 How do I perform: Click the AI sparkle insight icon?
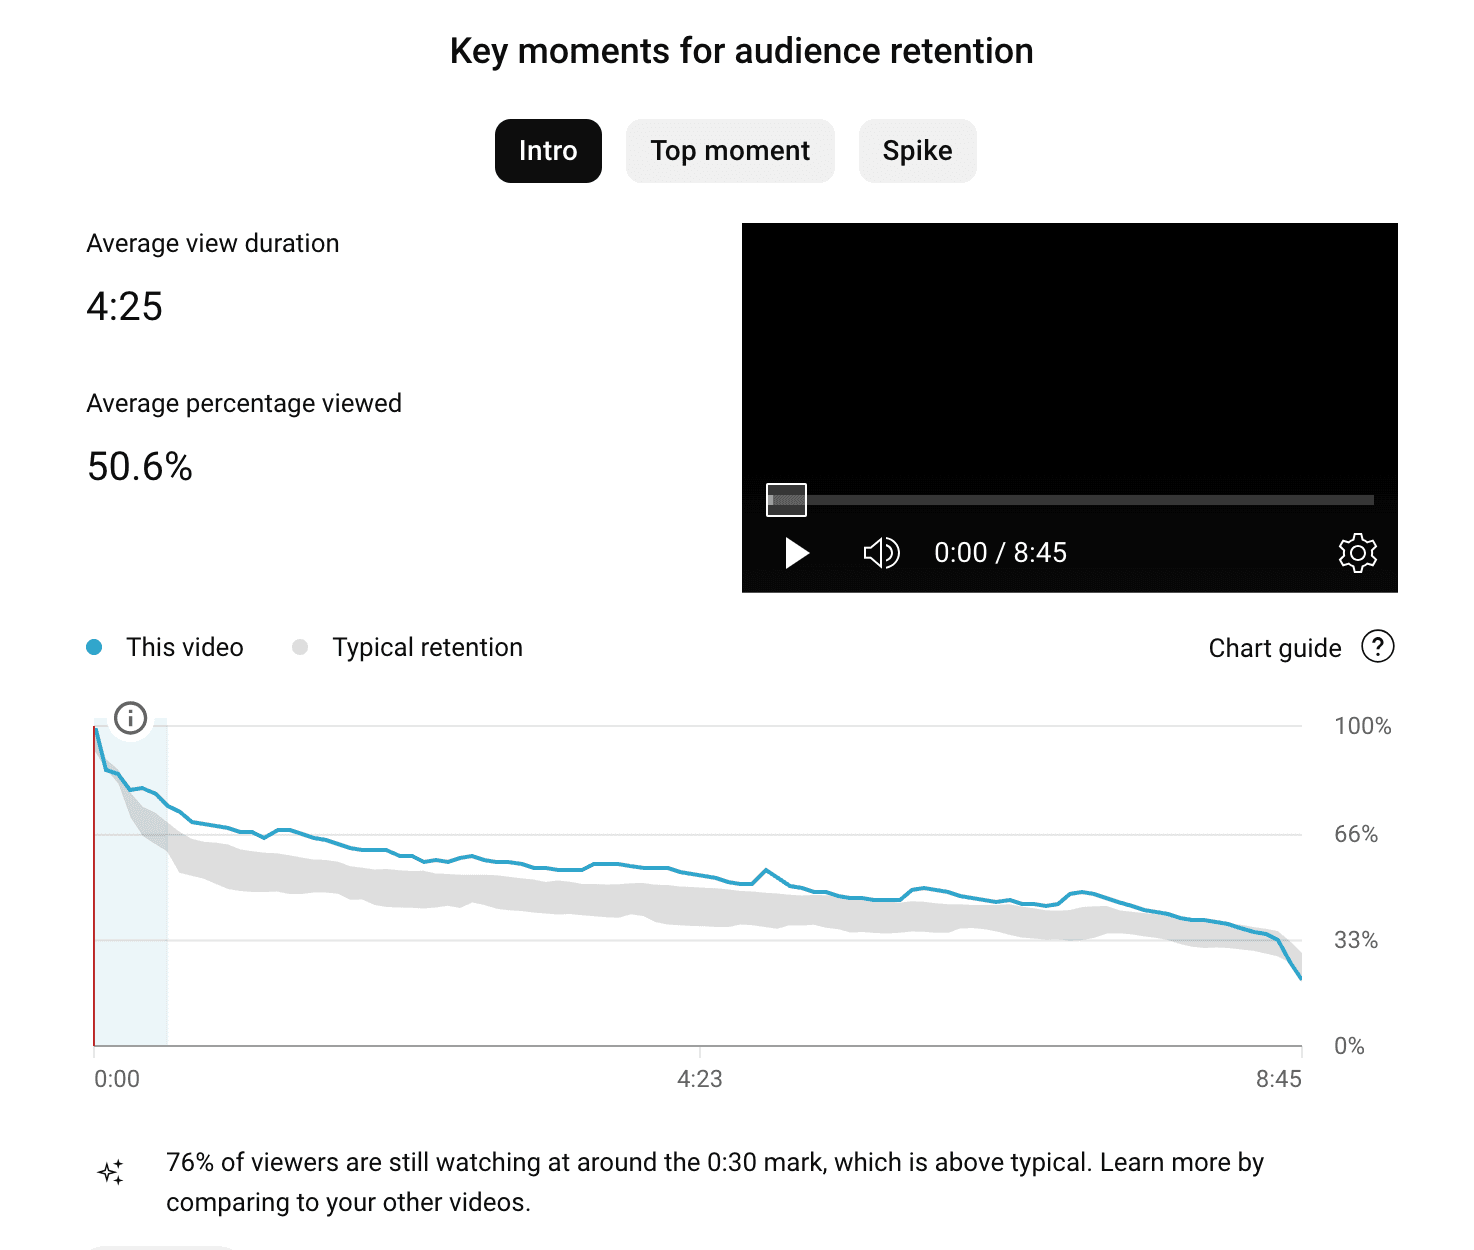(x=112, y=1172)
